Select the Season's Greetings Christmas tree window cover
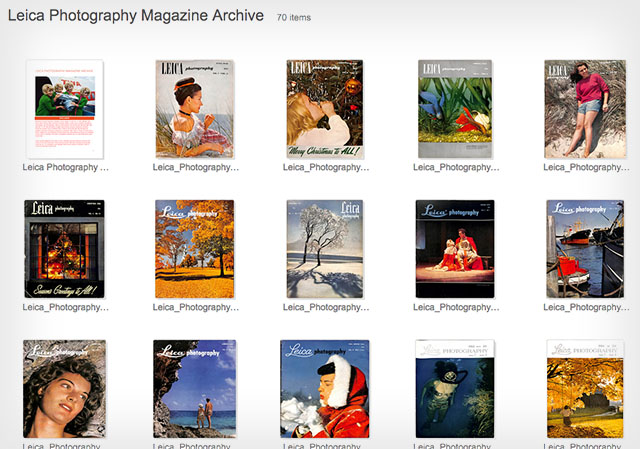The image size is (640, 449). pos(64,249)
